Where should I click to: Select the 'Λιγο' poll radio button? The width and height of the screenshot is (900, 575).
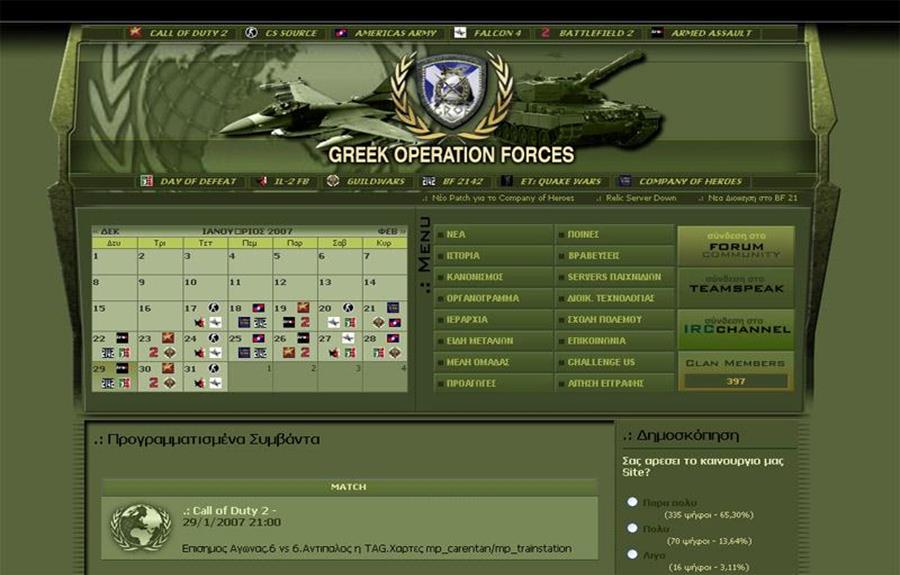[x=632, y=554]
